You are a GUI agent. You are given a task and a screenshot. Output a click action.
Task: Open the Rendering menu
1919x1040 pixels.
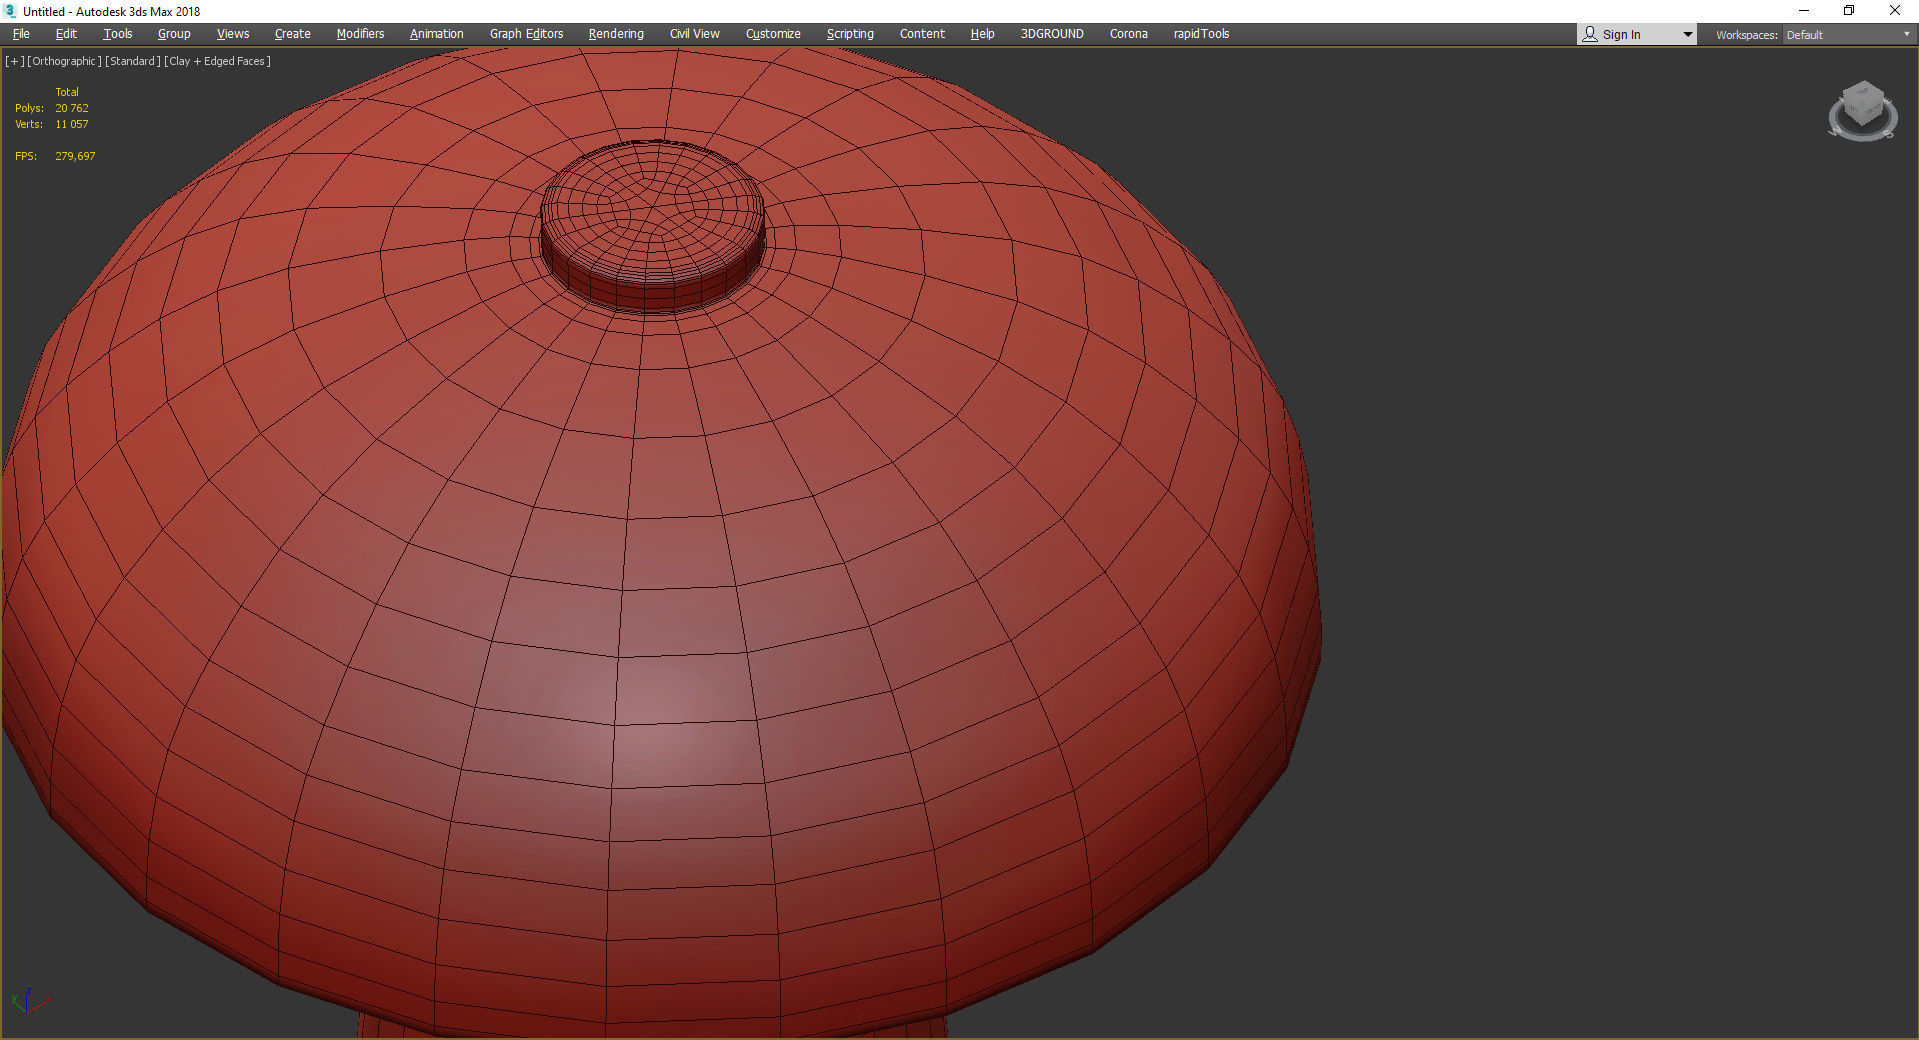point(616,34)
